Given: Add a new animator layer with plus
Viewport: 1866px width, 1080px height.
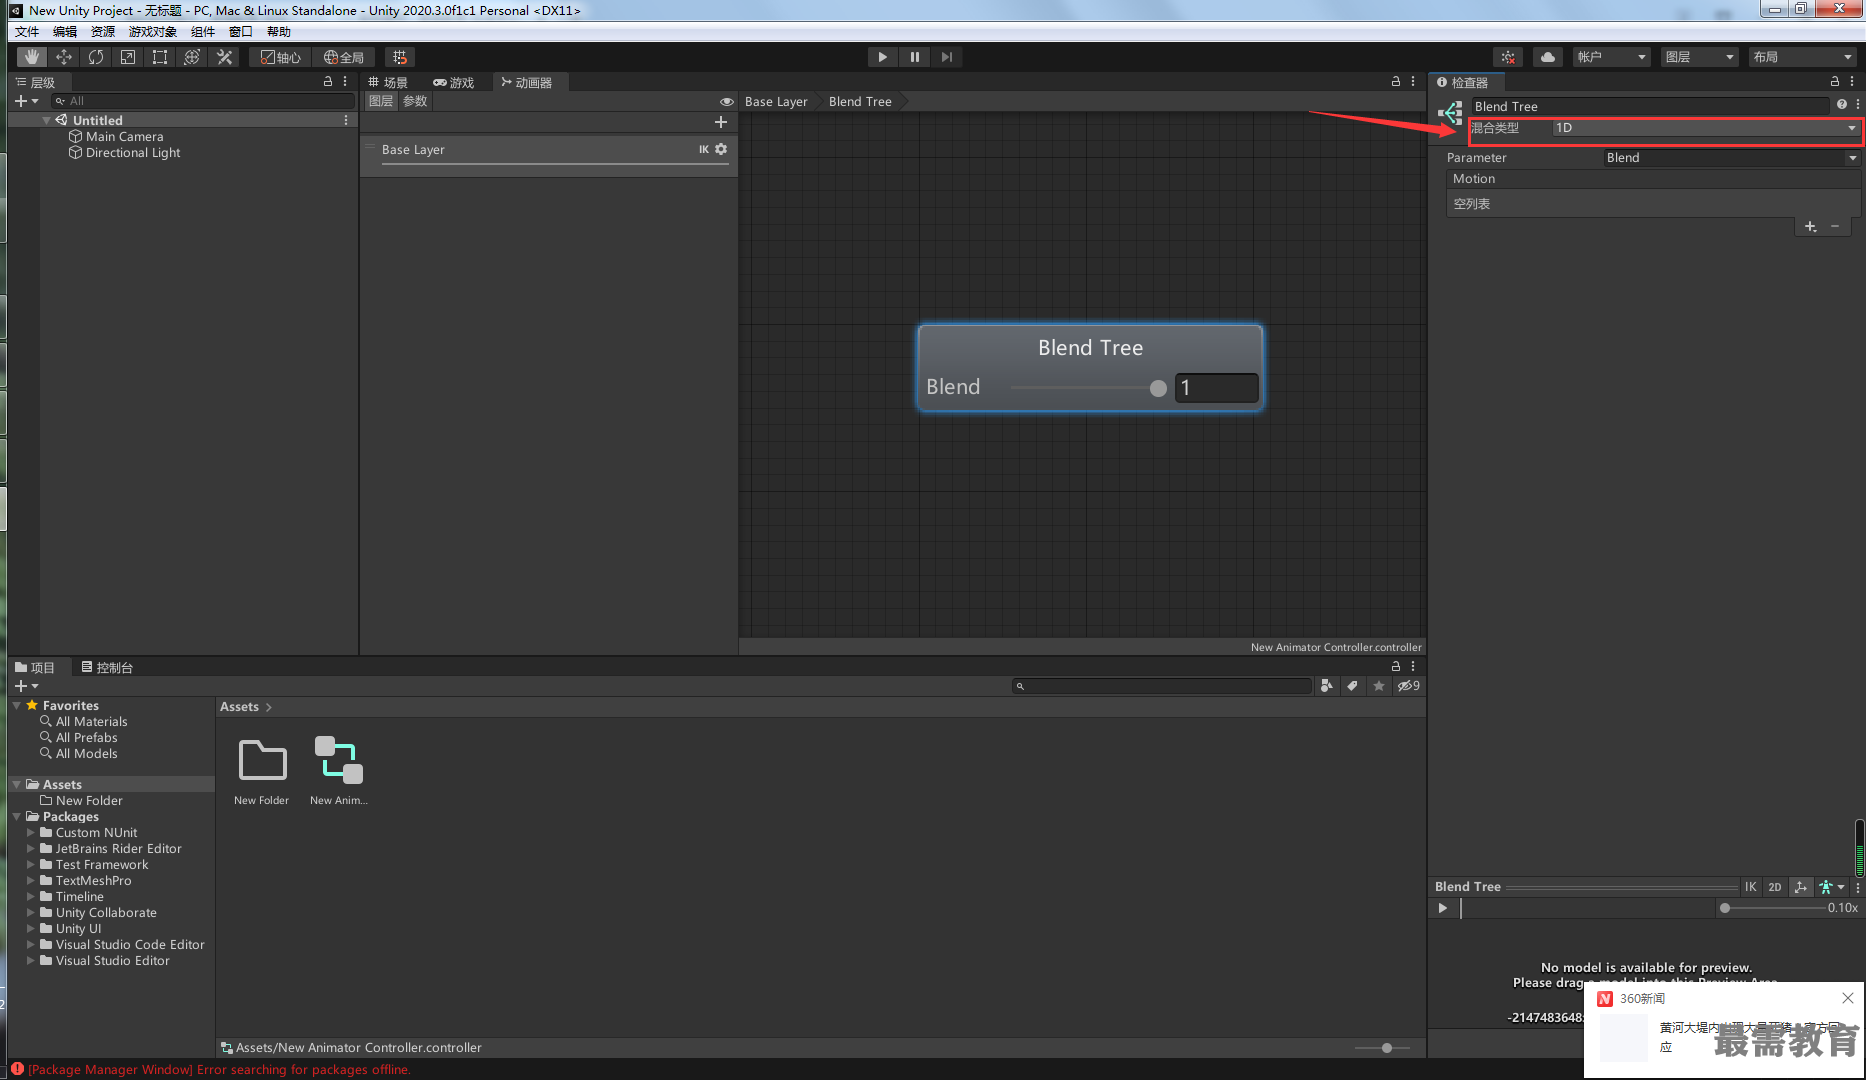Looking at the screenshot, I should point(720,122).
